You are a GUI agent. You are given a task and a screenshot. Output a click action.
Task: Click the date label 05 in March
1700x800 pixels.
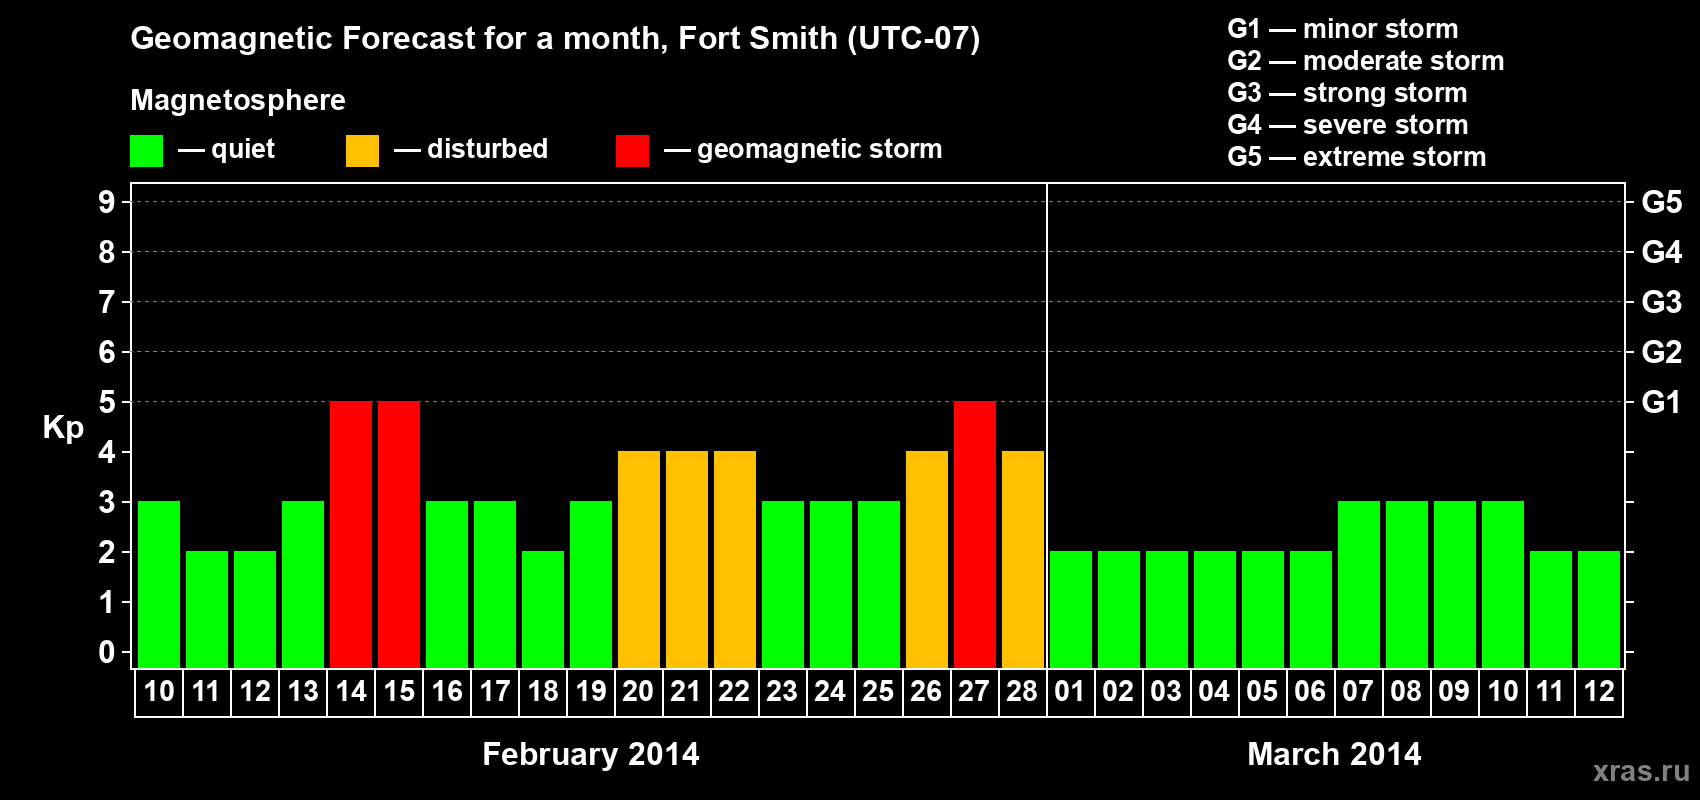1263,692
